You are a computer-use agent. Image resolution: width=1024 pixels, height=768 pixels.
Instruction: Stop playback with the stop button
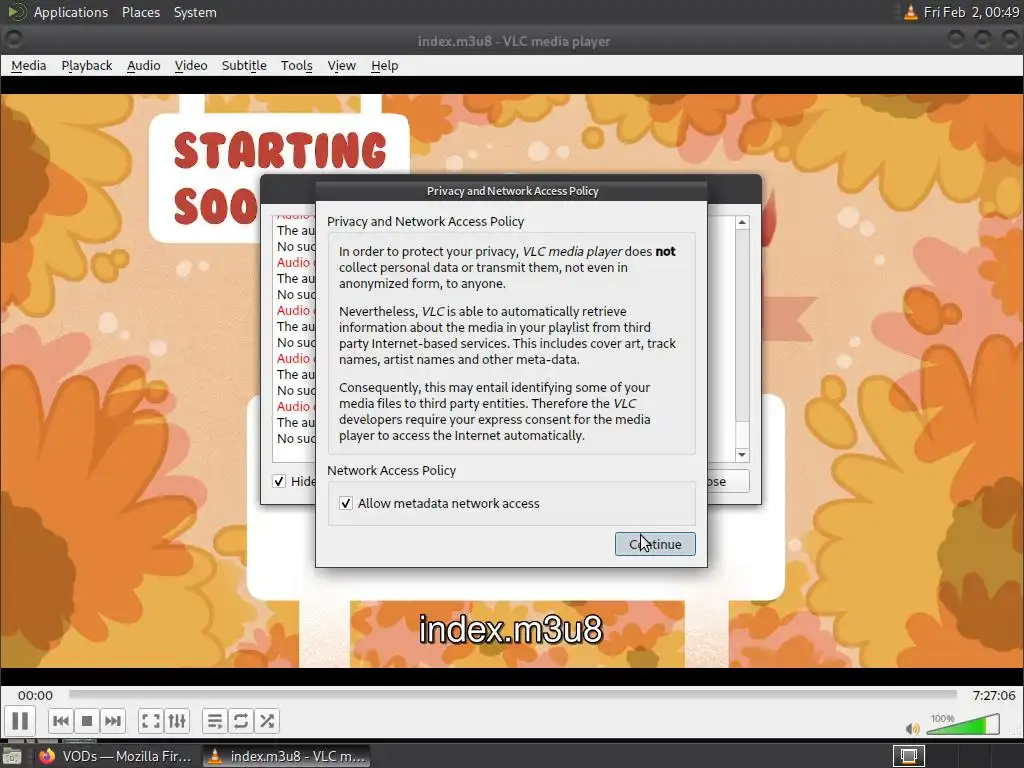tap(86, 721)
